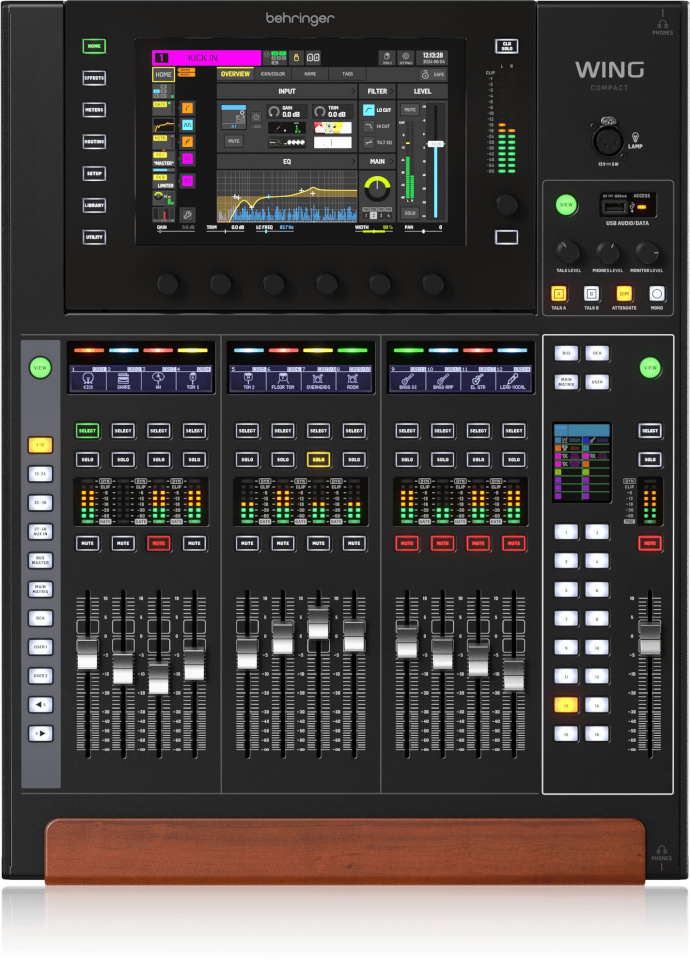Tap the Overheads drum kit icon
Viewport: 690px width, 960px height.
tap(318, 379)
